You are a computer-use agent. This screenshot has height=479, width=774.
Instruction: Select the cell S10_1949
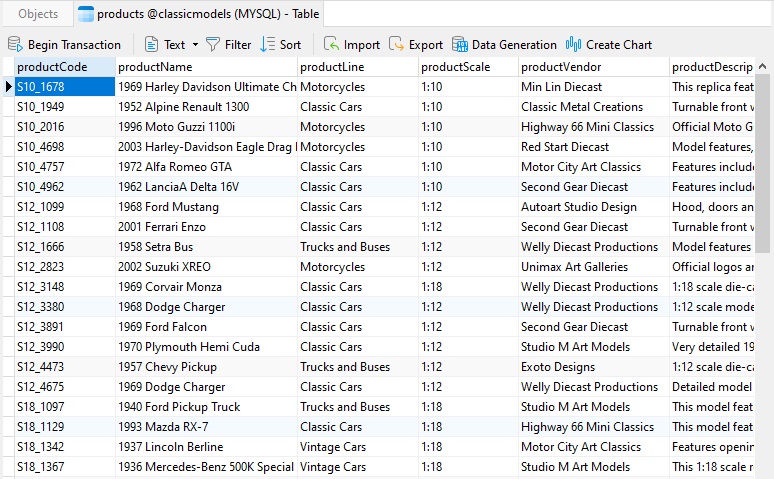pos(65,107)
